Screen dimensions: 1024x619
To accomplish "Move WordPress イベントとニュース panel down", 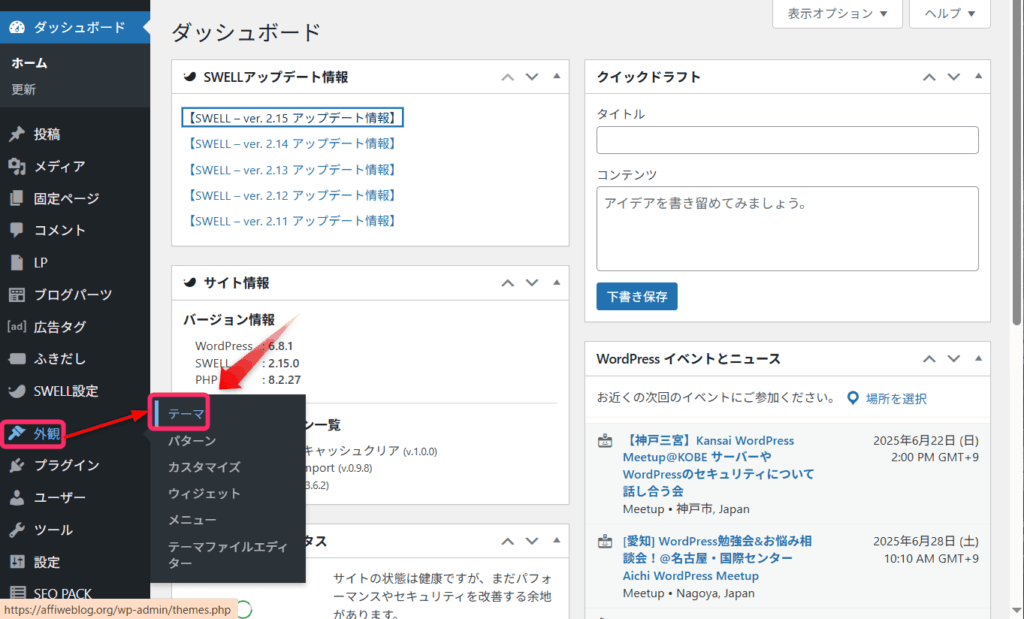I will 954,358.
